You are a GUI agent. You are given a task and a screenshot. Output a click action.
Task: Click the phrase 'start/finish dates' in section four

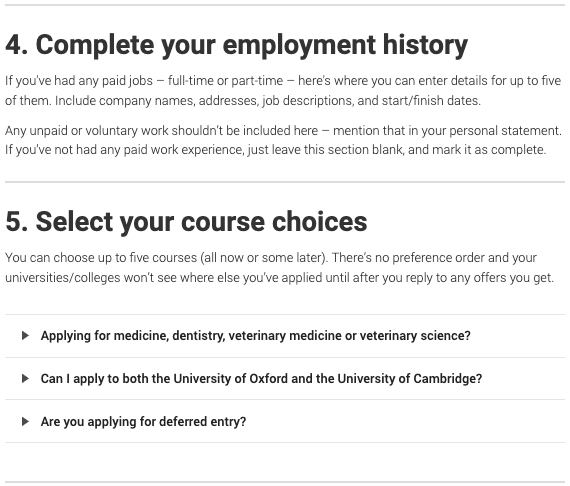click(430, 101)
